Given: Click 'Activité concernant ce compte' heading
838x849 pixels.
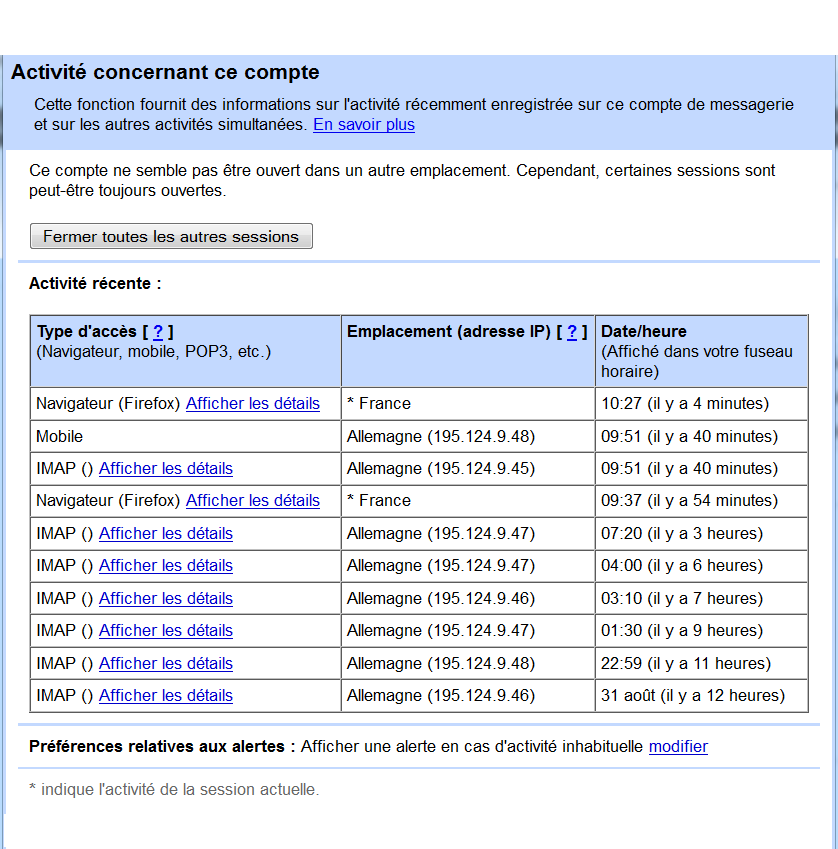Looking at the screenshot, I should pyautogui.click(x=165, y=72).
